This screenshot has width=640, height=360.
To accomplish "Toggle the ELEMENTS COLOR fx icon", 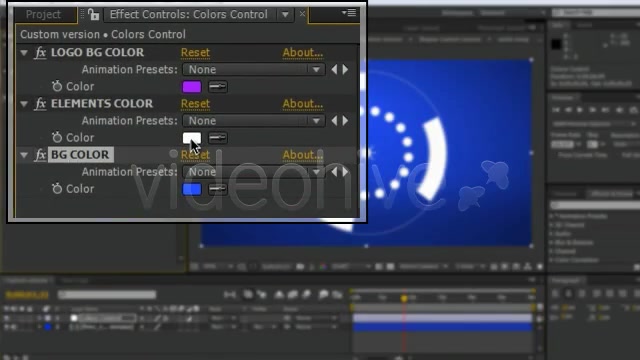I will [x=40, y=104].
